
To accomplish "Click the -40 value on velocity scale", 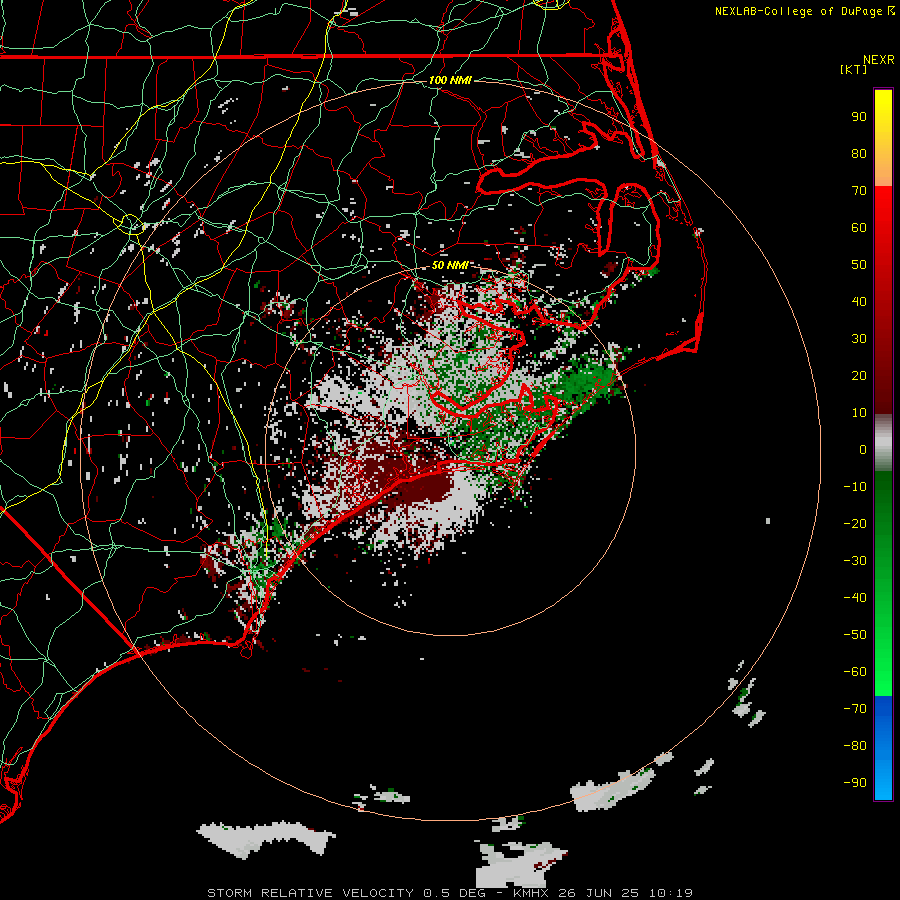I will (855, 598).
